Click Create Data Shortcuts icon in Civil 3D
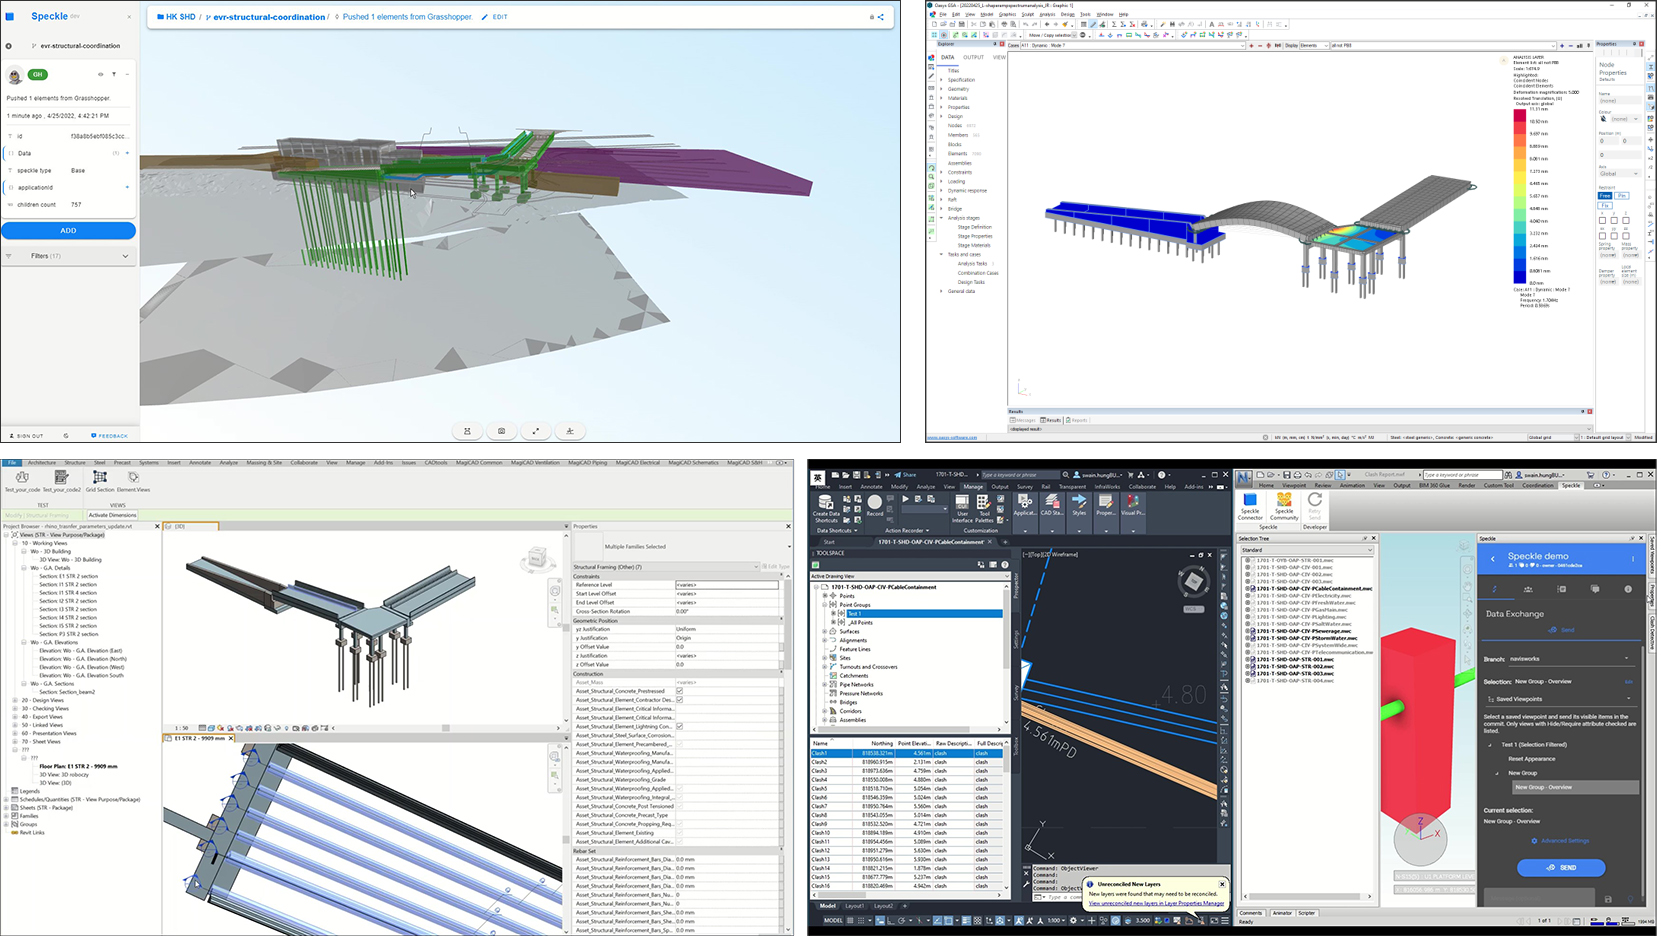Screen dimensions: 1661x940 827,509
